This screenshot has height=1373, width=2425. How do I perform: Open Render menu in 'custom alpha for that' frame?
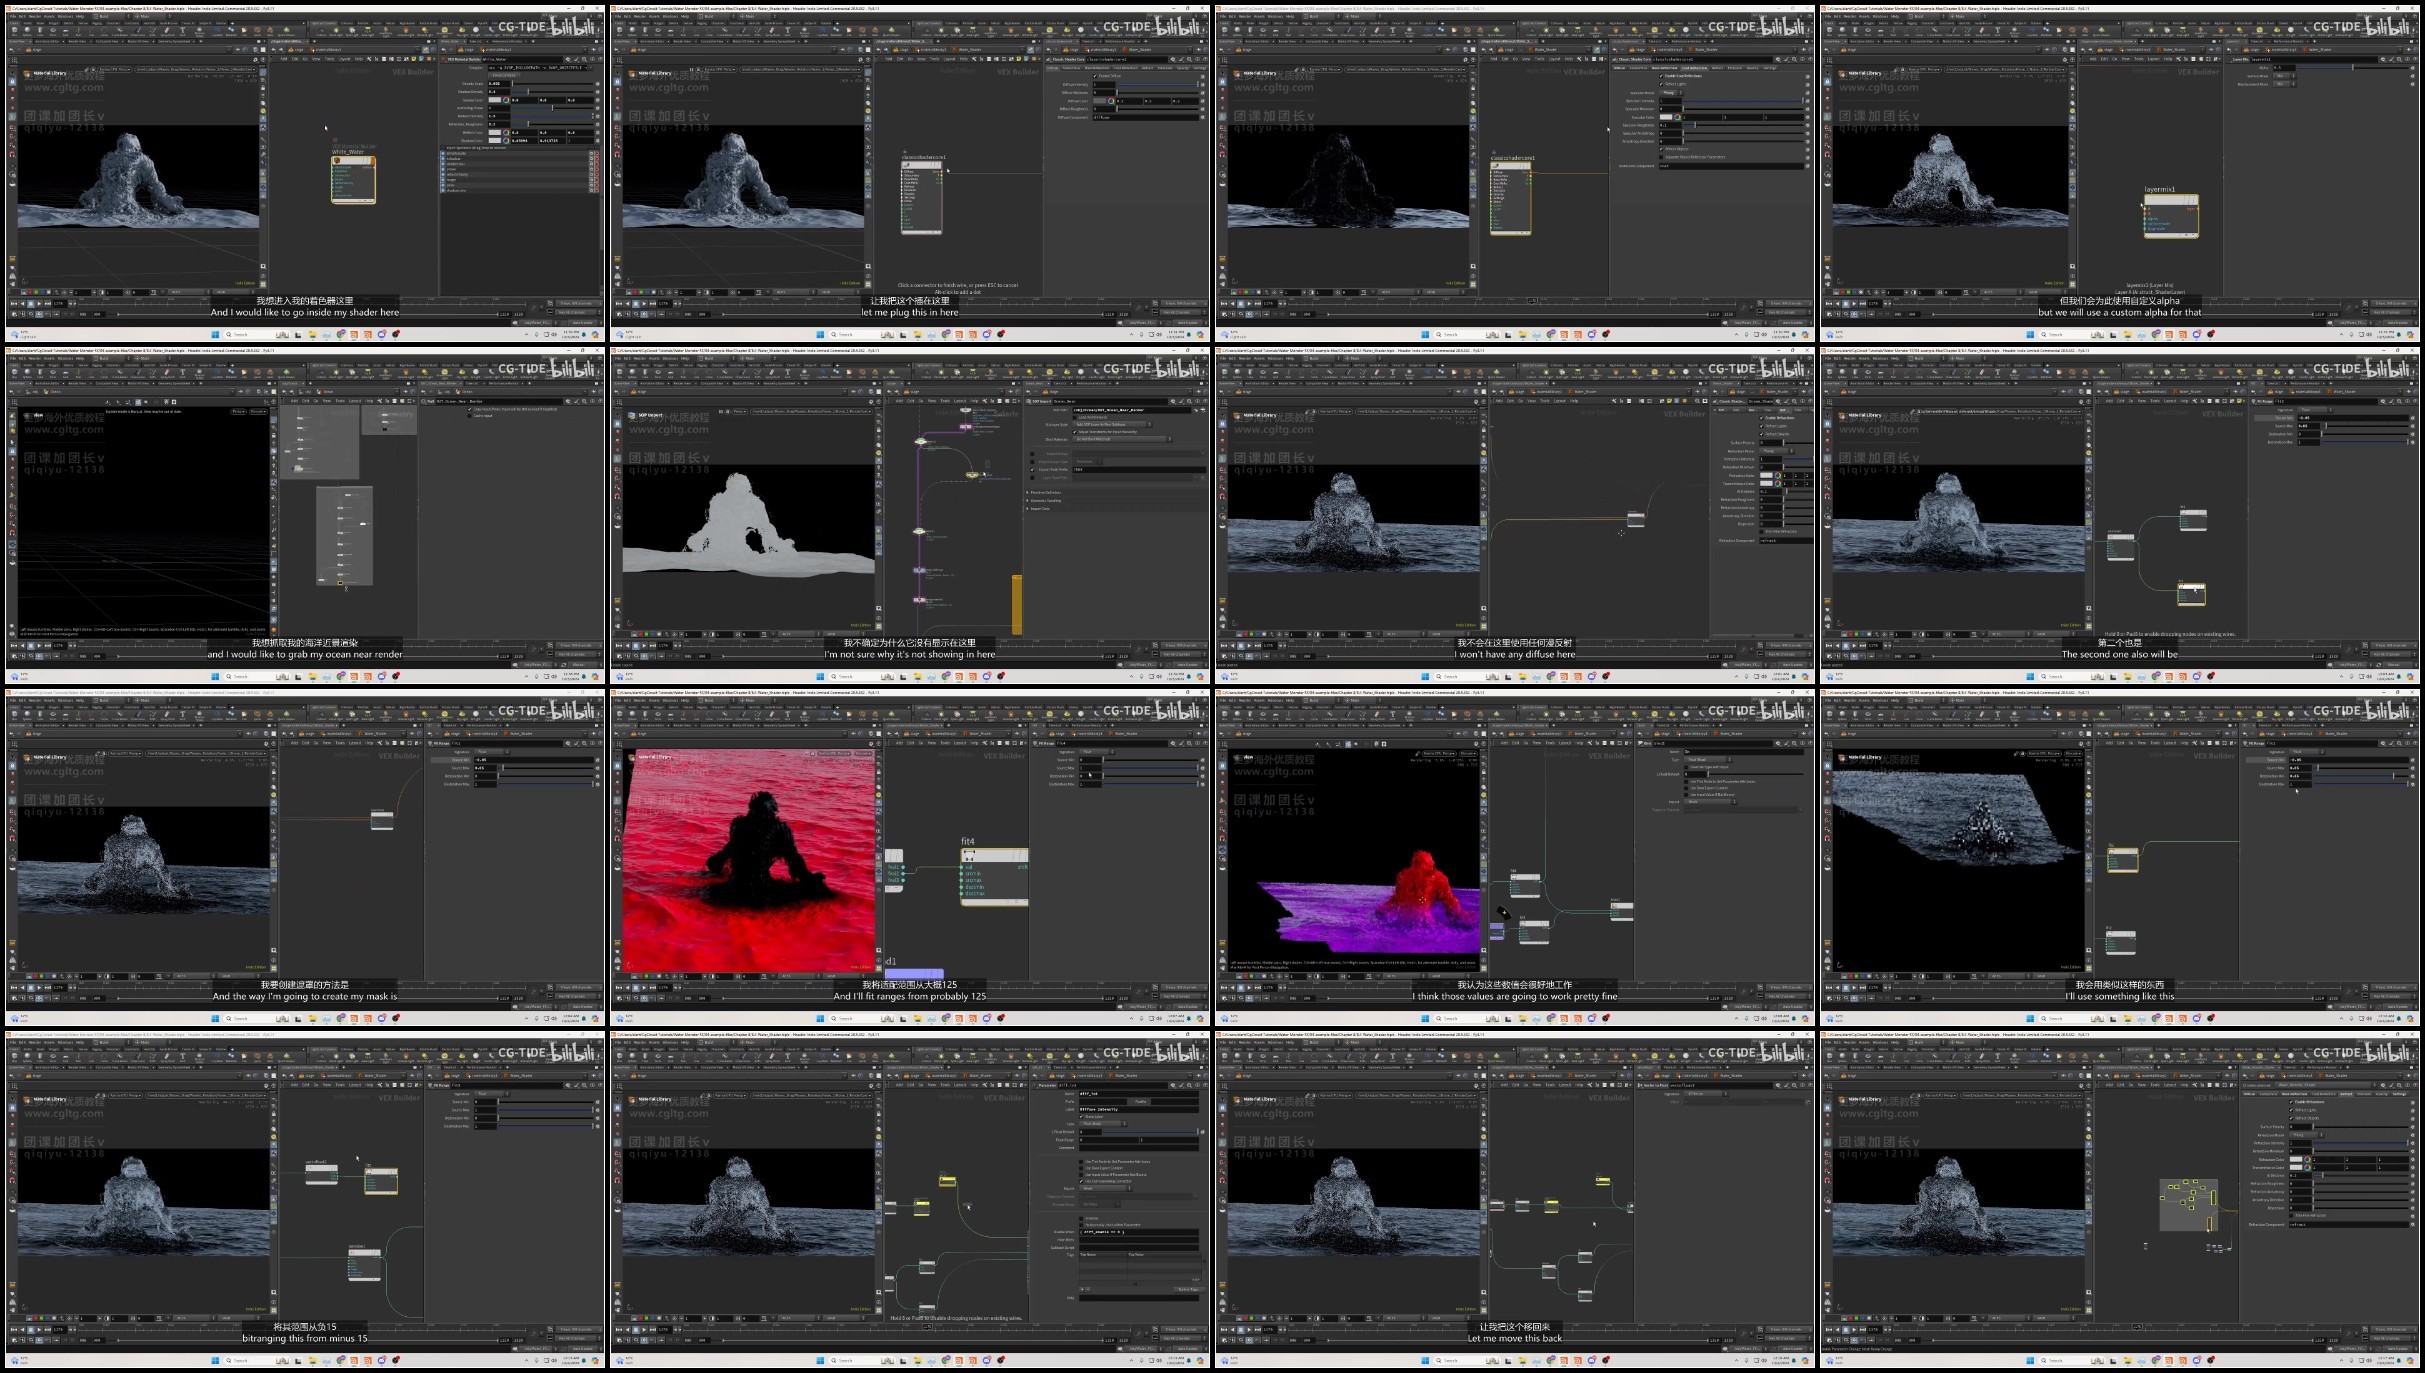click(x=1848, y=16)
